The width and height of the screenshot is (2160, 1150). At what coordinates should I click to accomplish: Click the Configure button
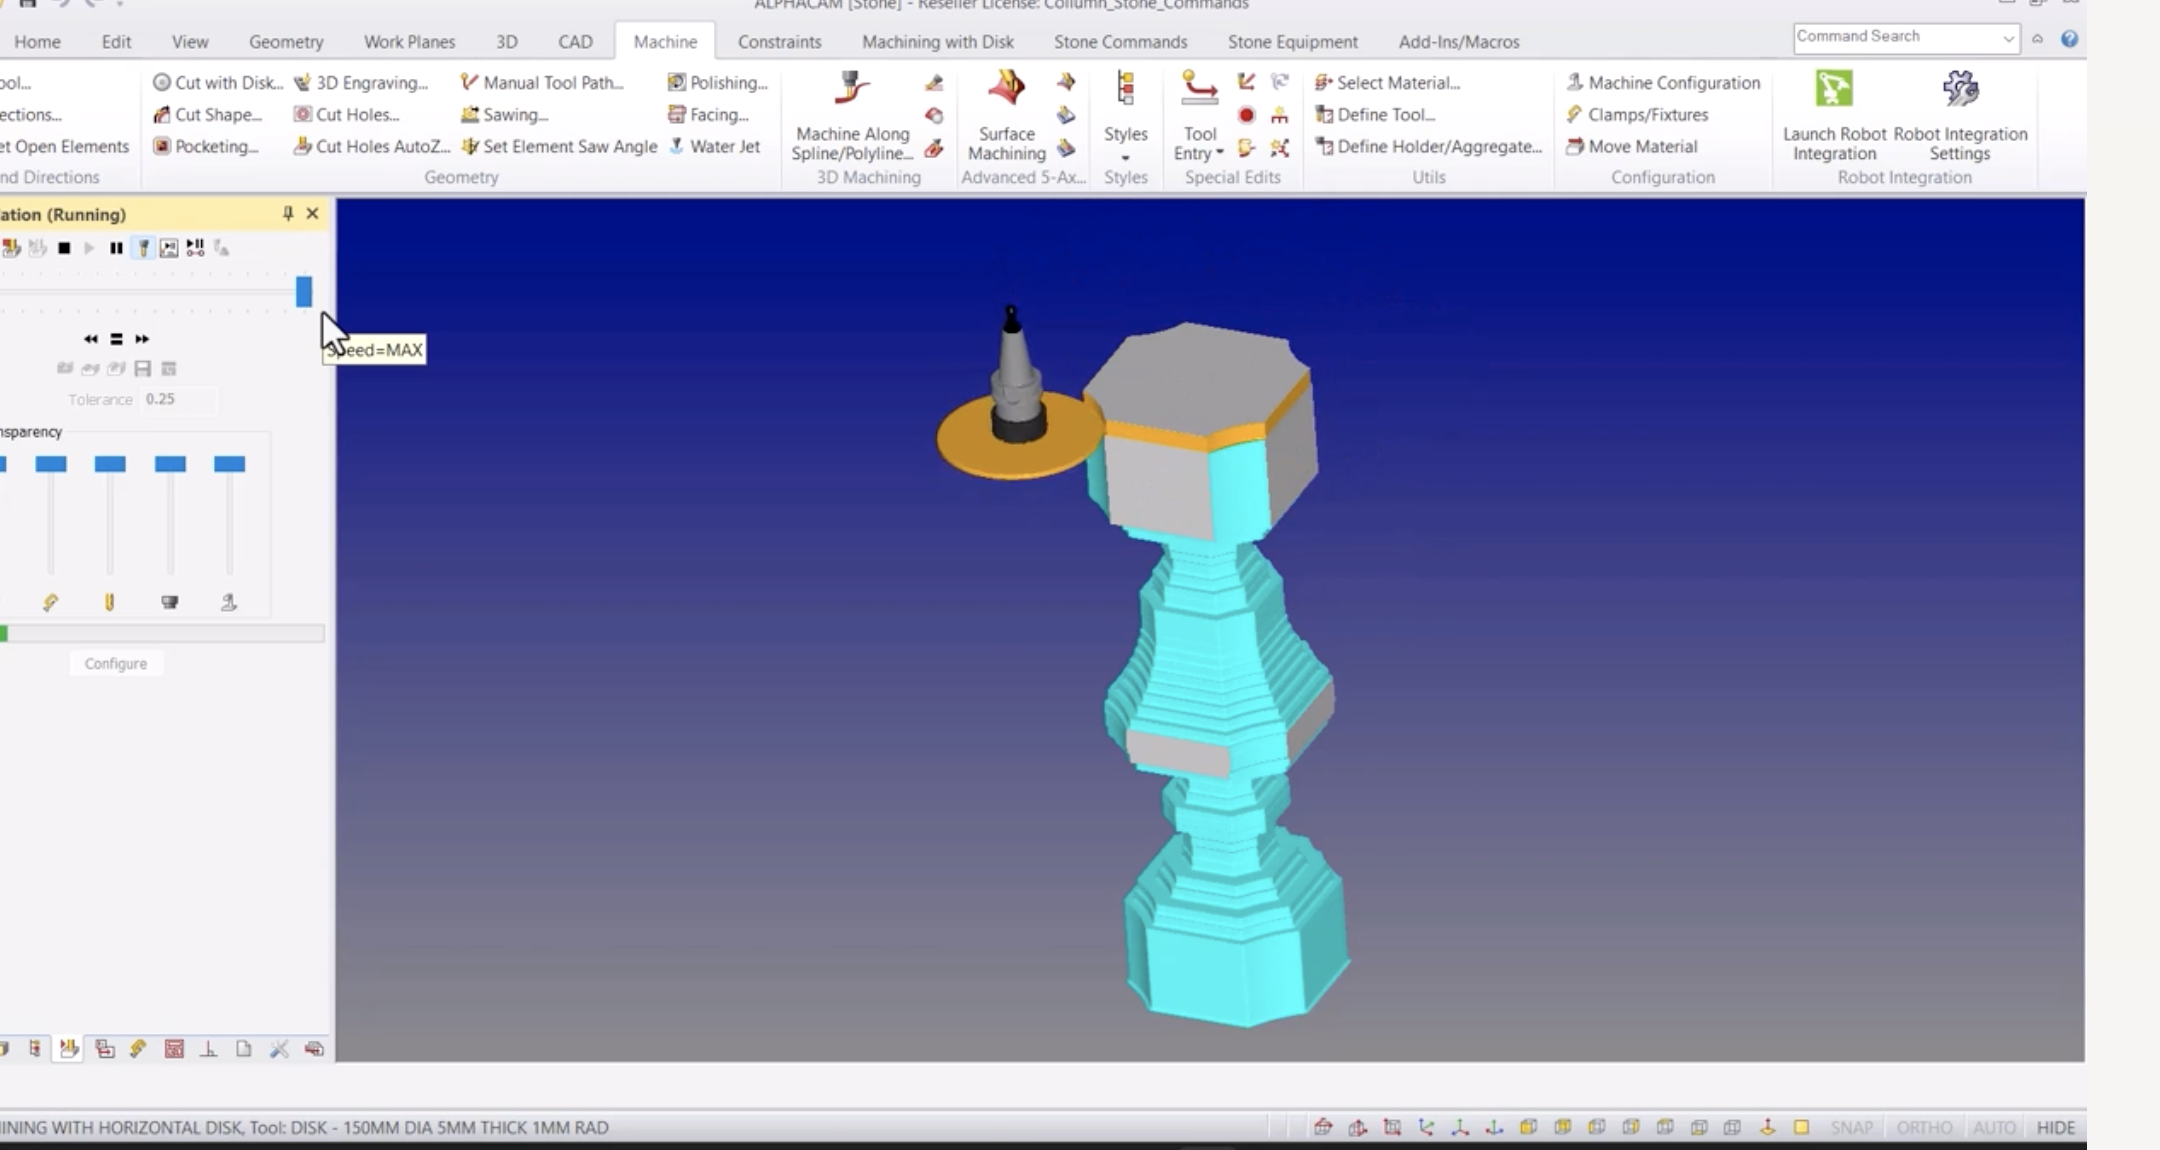tap(116, 664)
